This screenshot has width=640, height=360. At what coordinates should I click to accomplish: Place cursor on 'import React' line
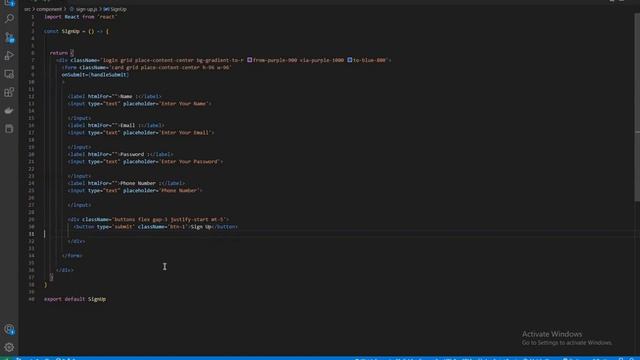[80, 17]
